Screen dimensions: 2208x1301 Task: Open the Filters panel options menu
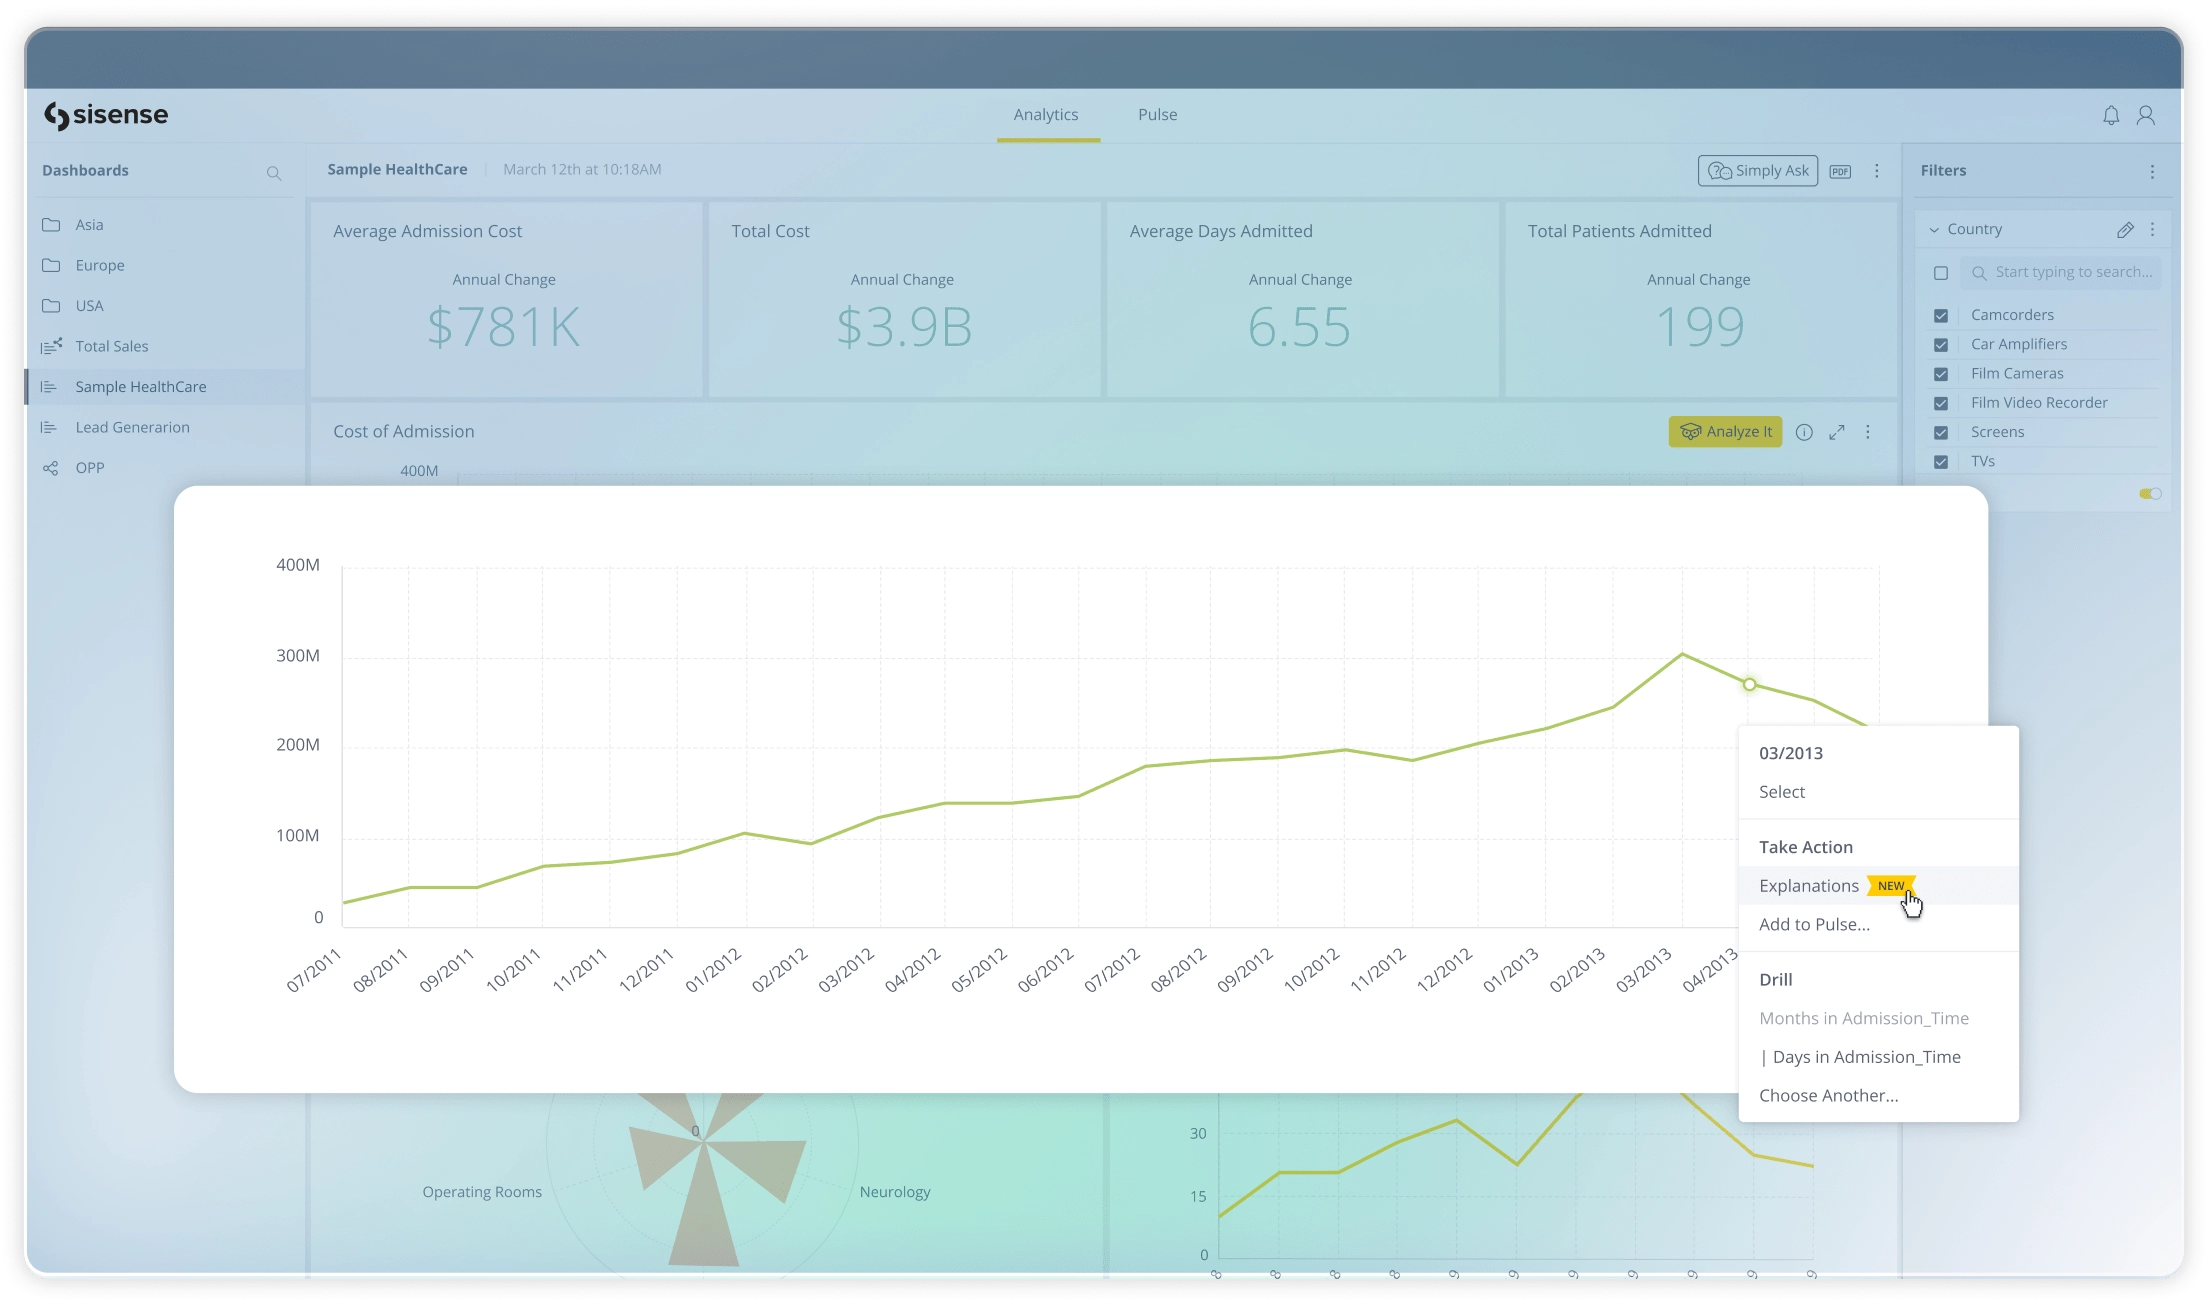pyautogui.click(x=2153, y=171)
